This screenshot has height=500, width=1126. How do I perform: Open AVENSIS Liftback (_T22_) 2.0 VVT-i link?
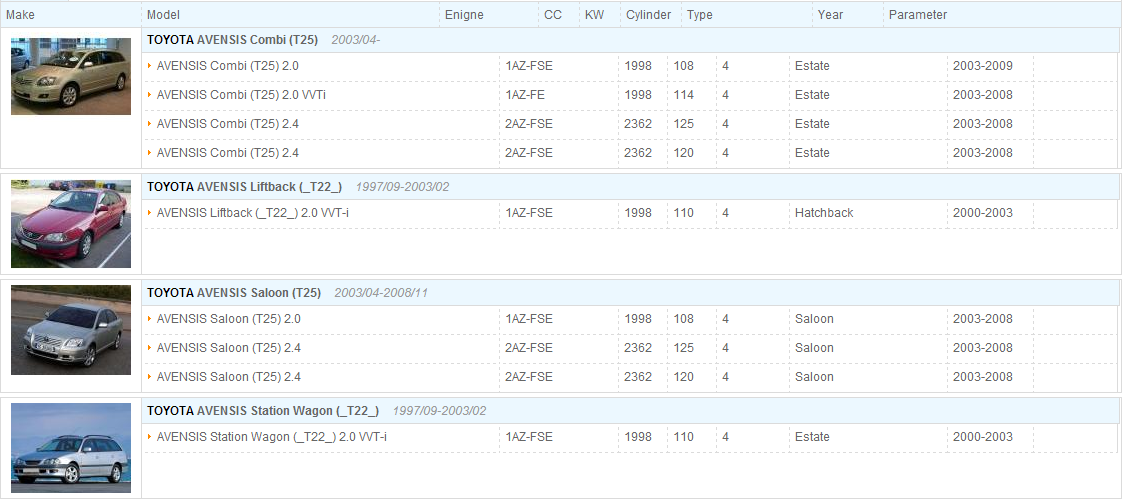(x=253, y=213)
